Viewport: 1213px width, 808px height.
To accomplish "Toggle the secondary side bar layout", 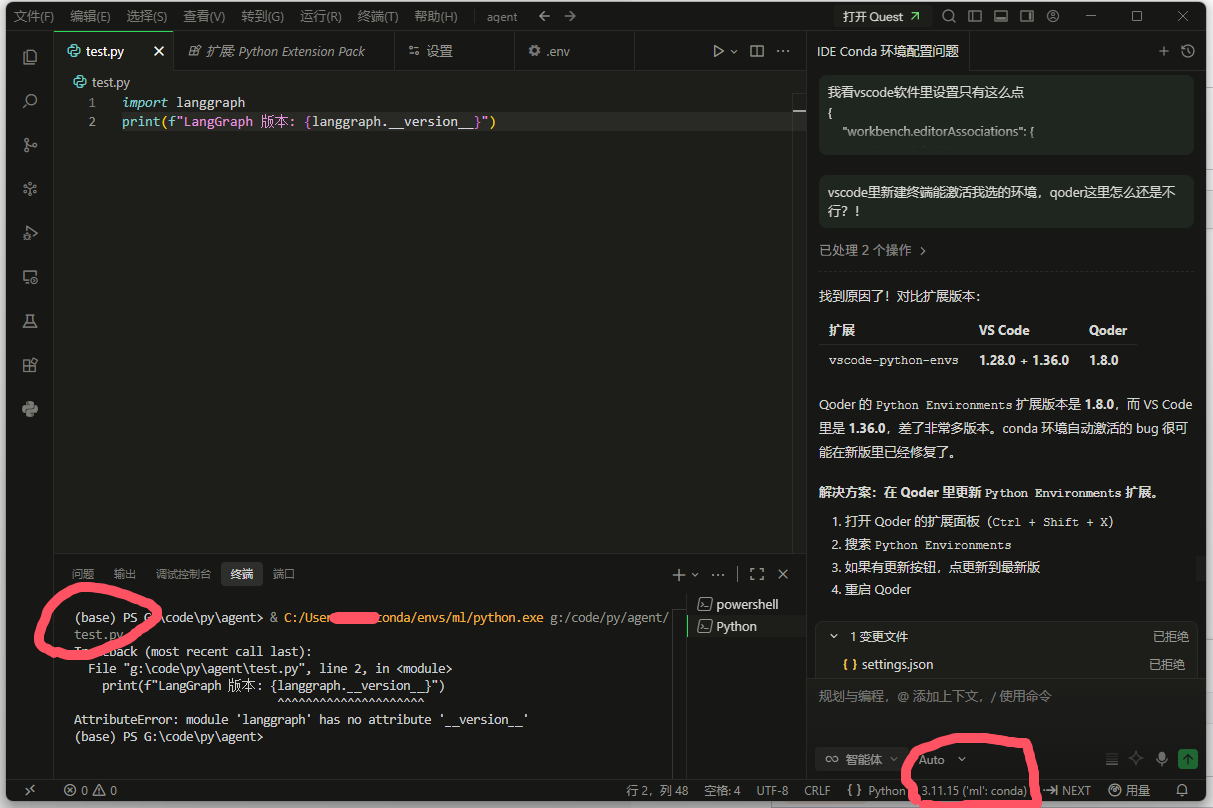I will (1027, 16).
